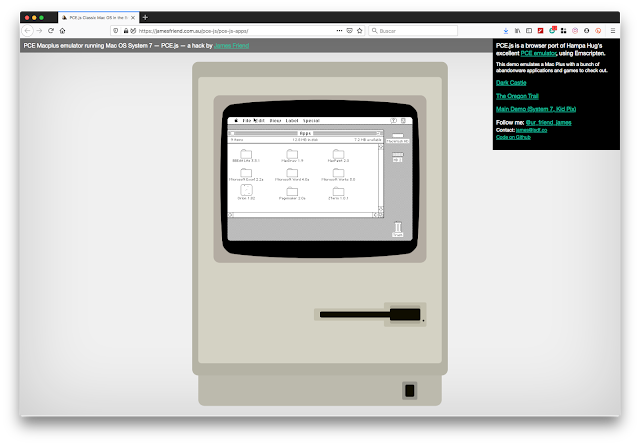Open the Special menu in emulated Mac
Screen dimensions: 640x445
[x=311, y=121]
